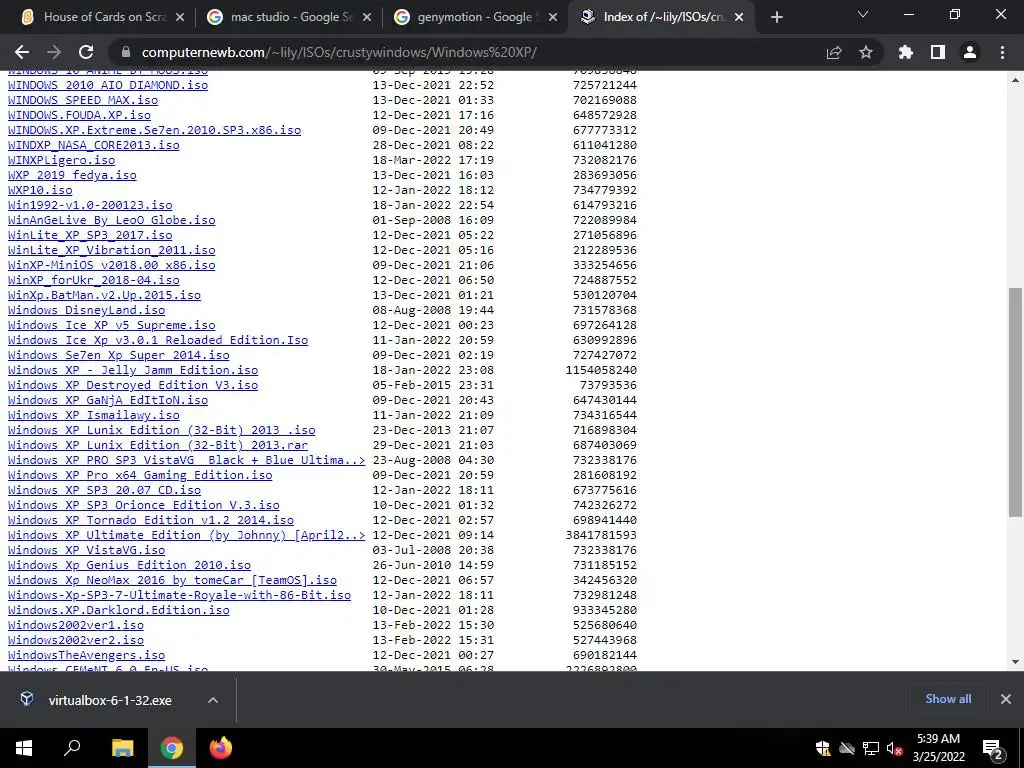Click Chrome icon in taskbar
Screen dimensions: 1024x768
[x=172, y=748]
